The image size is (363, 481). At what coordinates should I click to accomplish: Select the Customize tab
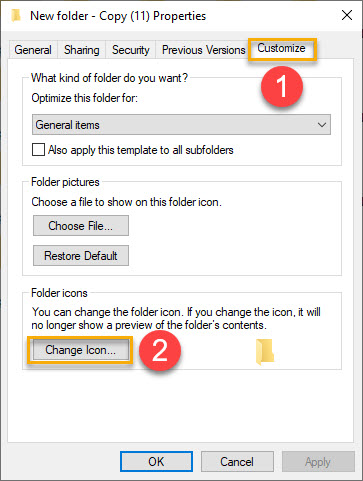(x=281, y=49)
